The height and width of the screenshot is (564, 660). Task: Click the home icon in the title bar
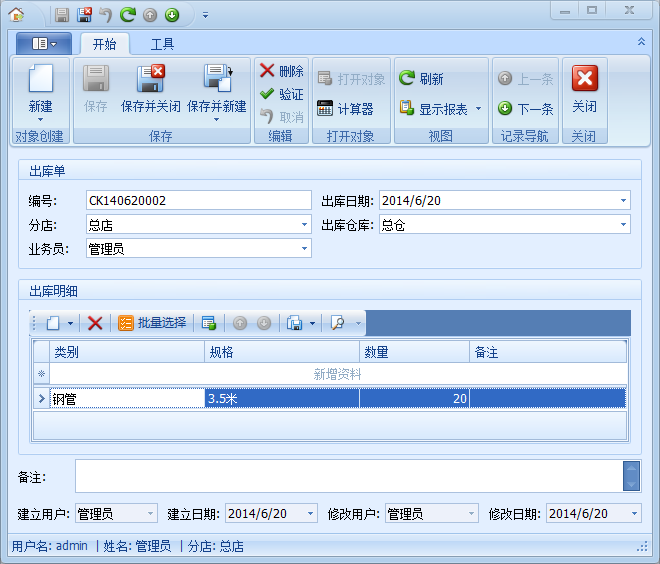click(x=16, y=14)
